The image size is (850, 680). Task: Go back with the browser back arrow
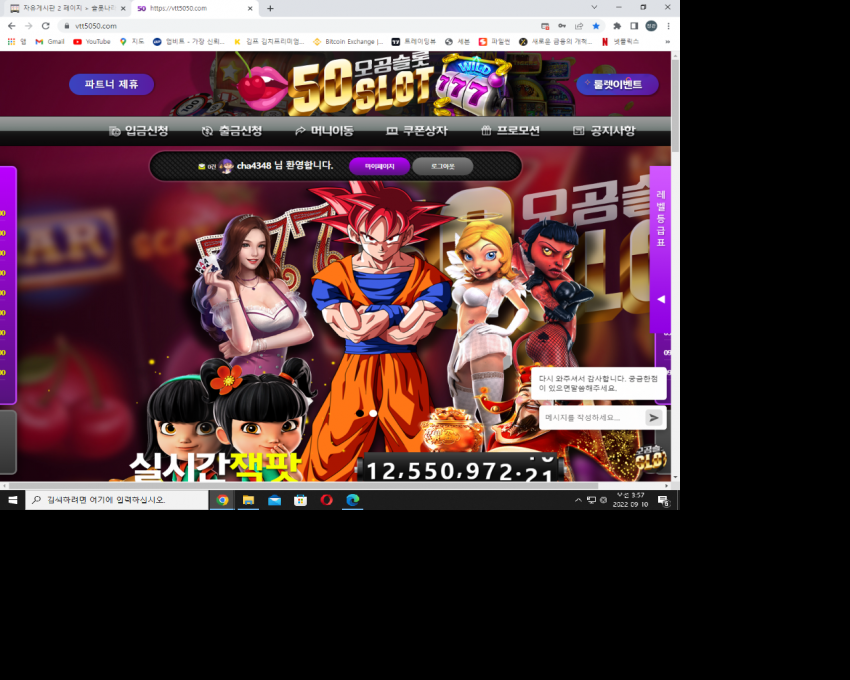pos(11,26)
